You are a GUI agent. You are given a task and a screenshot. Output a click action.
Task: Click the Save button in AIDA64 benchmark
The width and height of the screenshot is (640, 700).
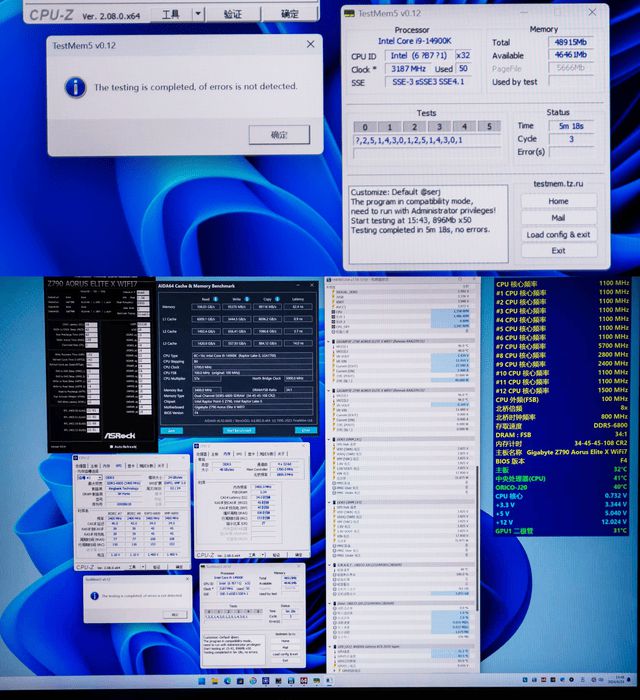coord(171,430)
